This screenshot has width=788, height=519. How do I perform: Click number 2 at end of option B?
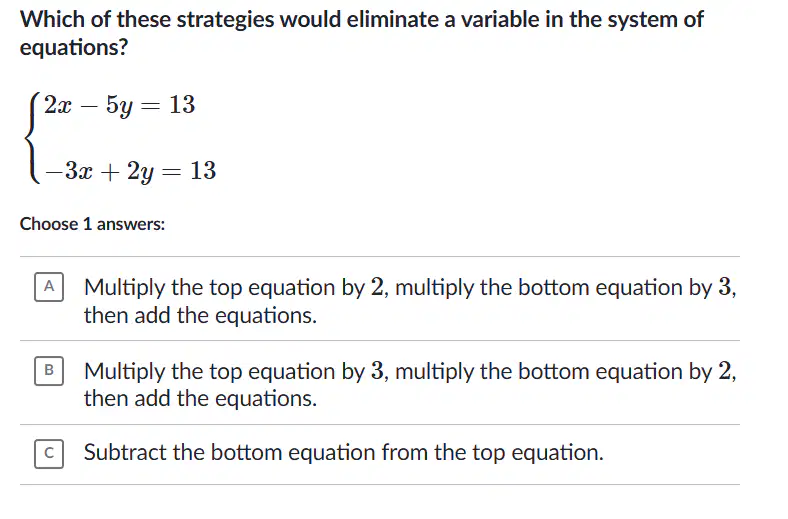(x=725, y=371)
